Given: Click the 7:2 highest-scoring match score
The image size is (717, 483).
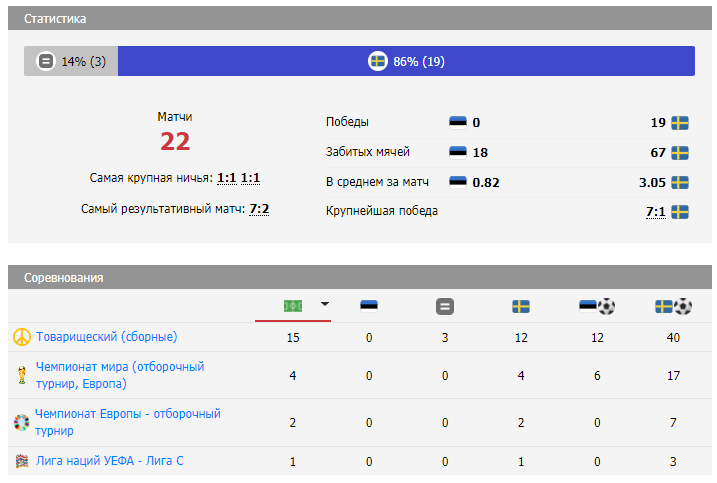Looking at the screenshot, I should (259, 209).
